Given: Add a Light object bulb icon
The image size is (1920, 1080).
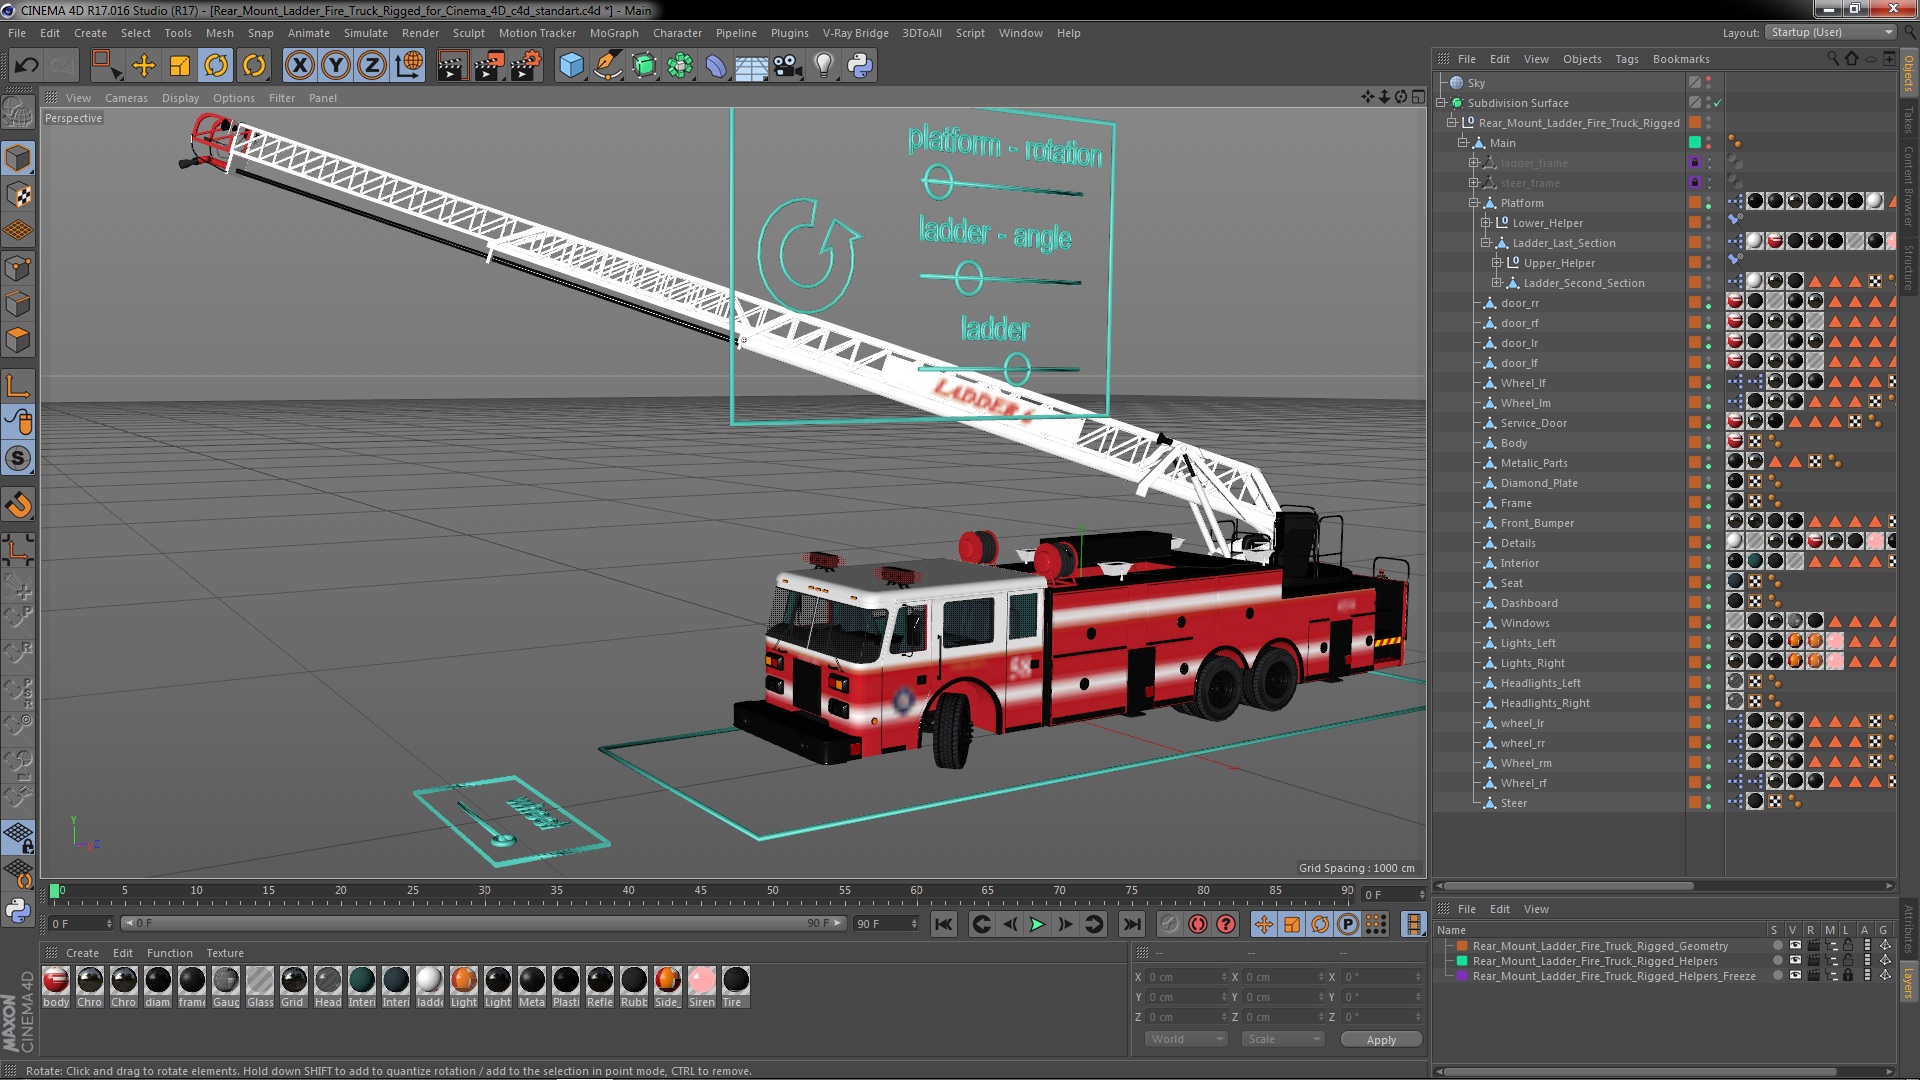Looking at the screenshot, I should [823, 66].
